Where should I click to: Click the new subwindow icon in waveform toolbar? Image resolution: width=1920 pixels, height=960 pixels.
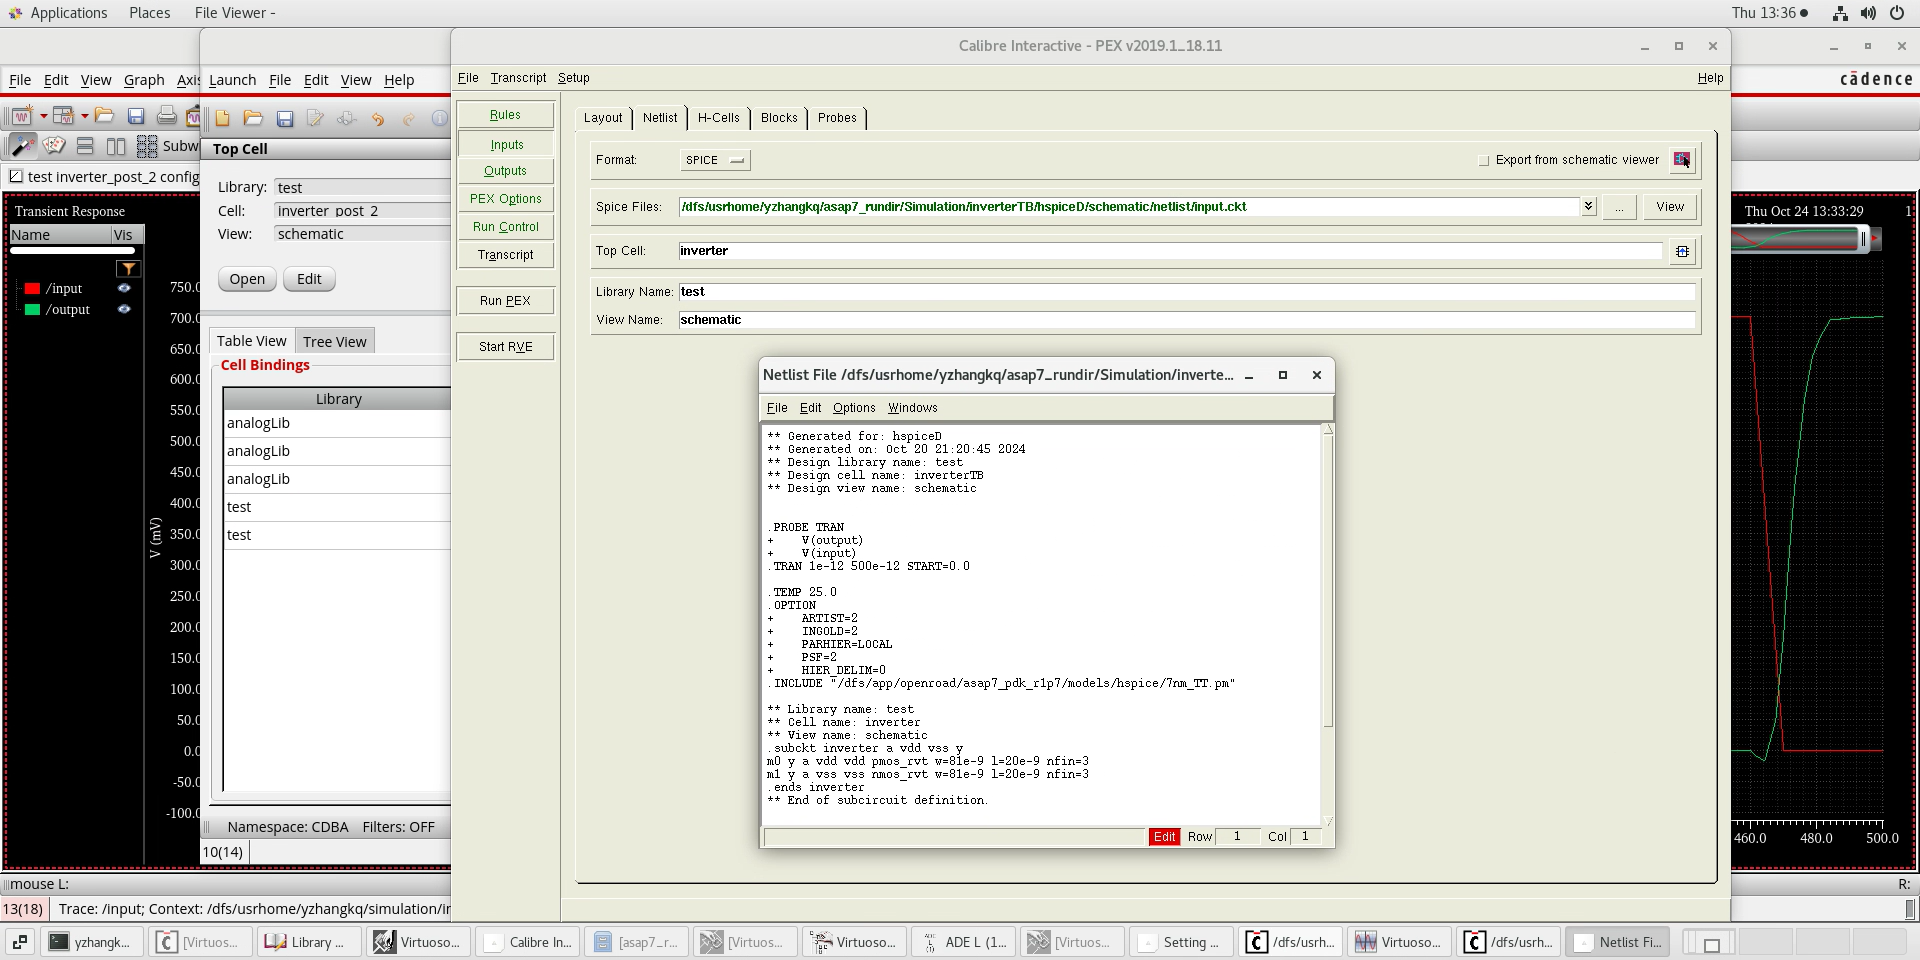point(63,116)
